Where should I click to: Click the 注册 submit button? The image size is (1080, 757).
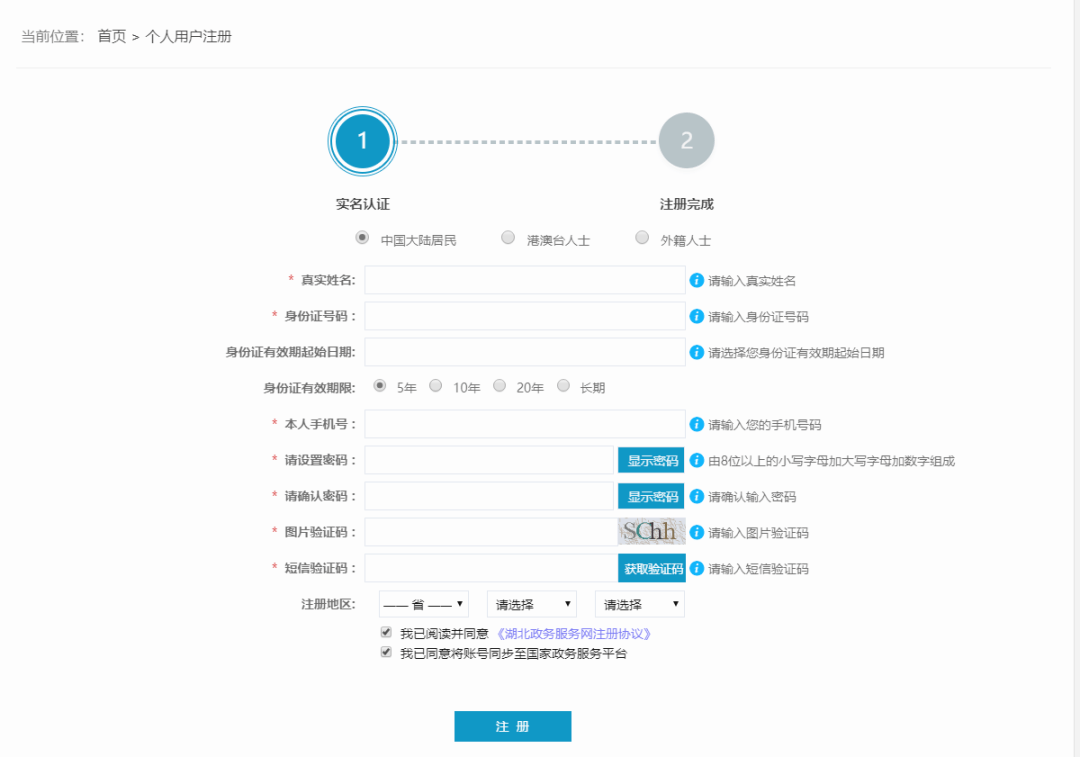click(x=512, y=726)
